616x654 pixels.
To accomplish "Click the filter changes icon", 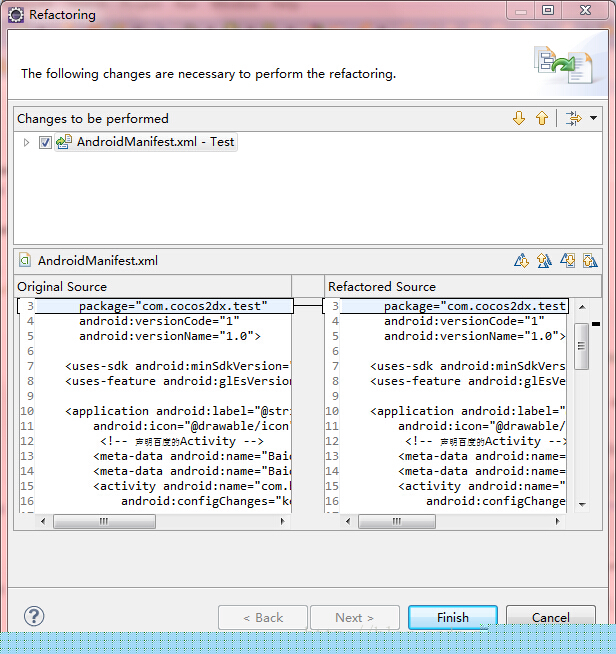I will [x=573, y=118].
